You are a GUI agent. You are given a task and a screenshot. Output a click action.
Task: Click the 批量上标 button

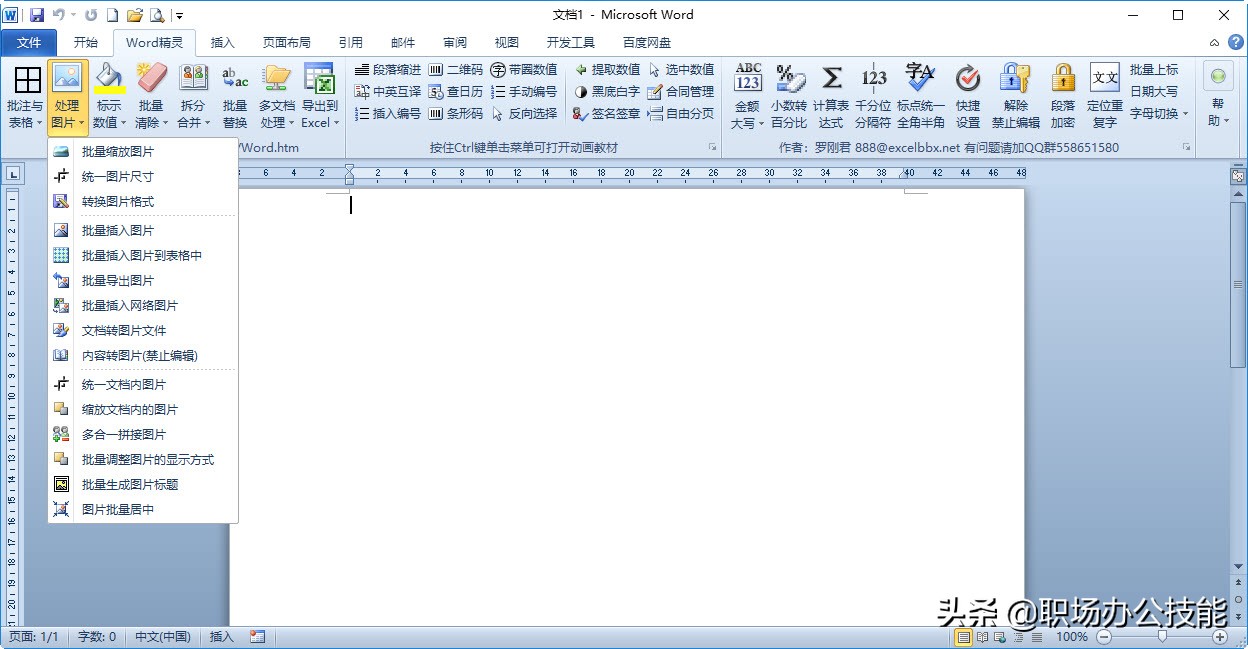pyautogui.click(x=1154, y=70)
